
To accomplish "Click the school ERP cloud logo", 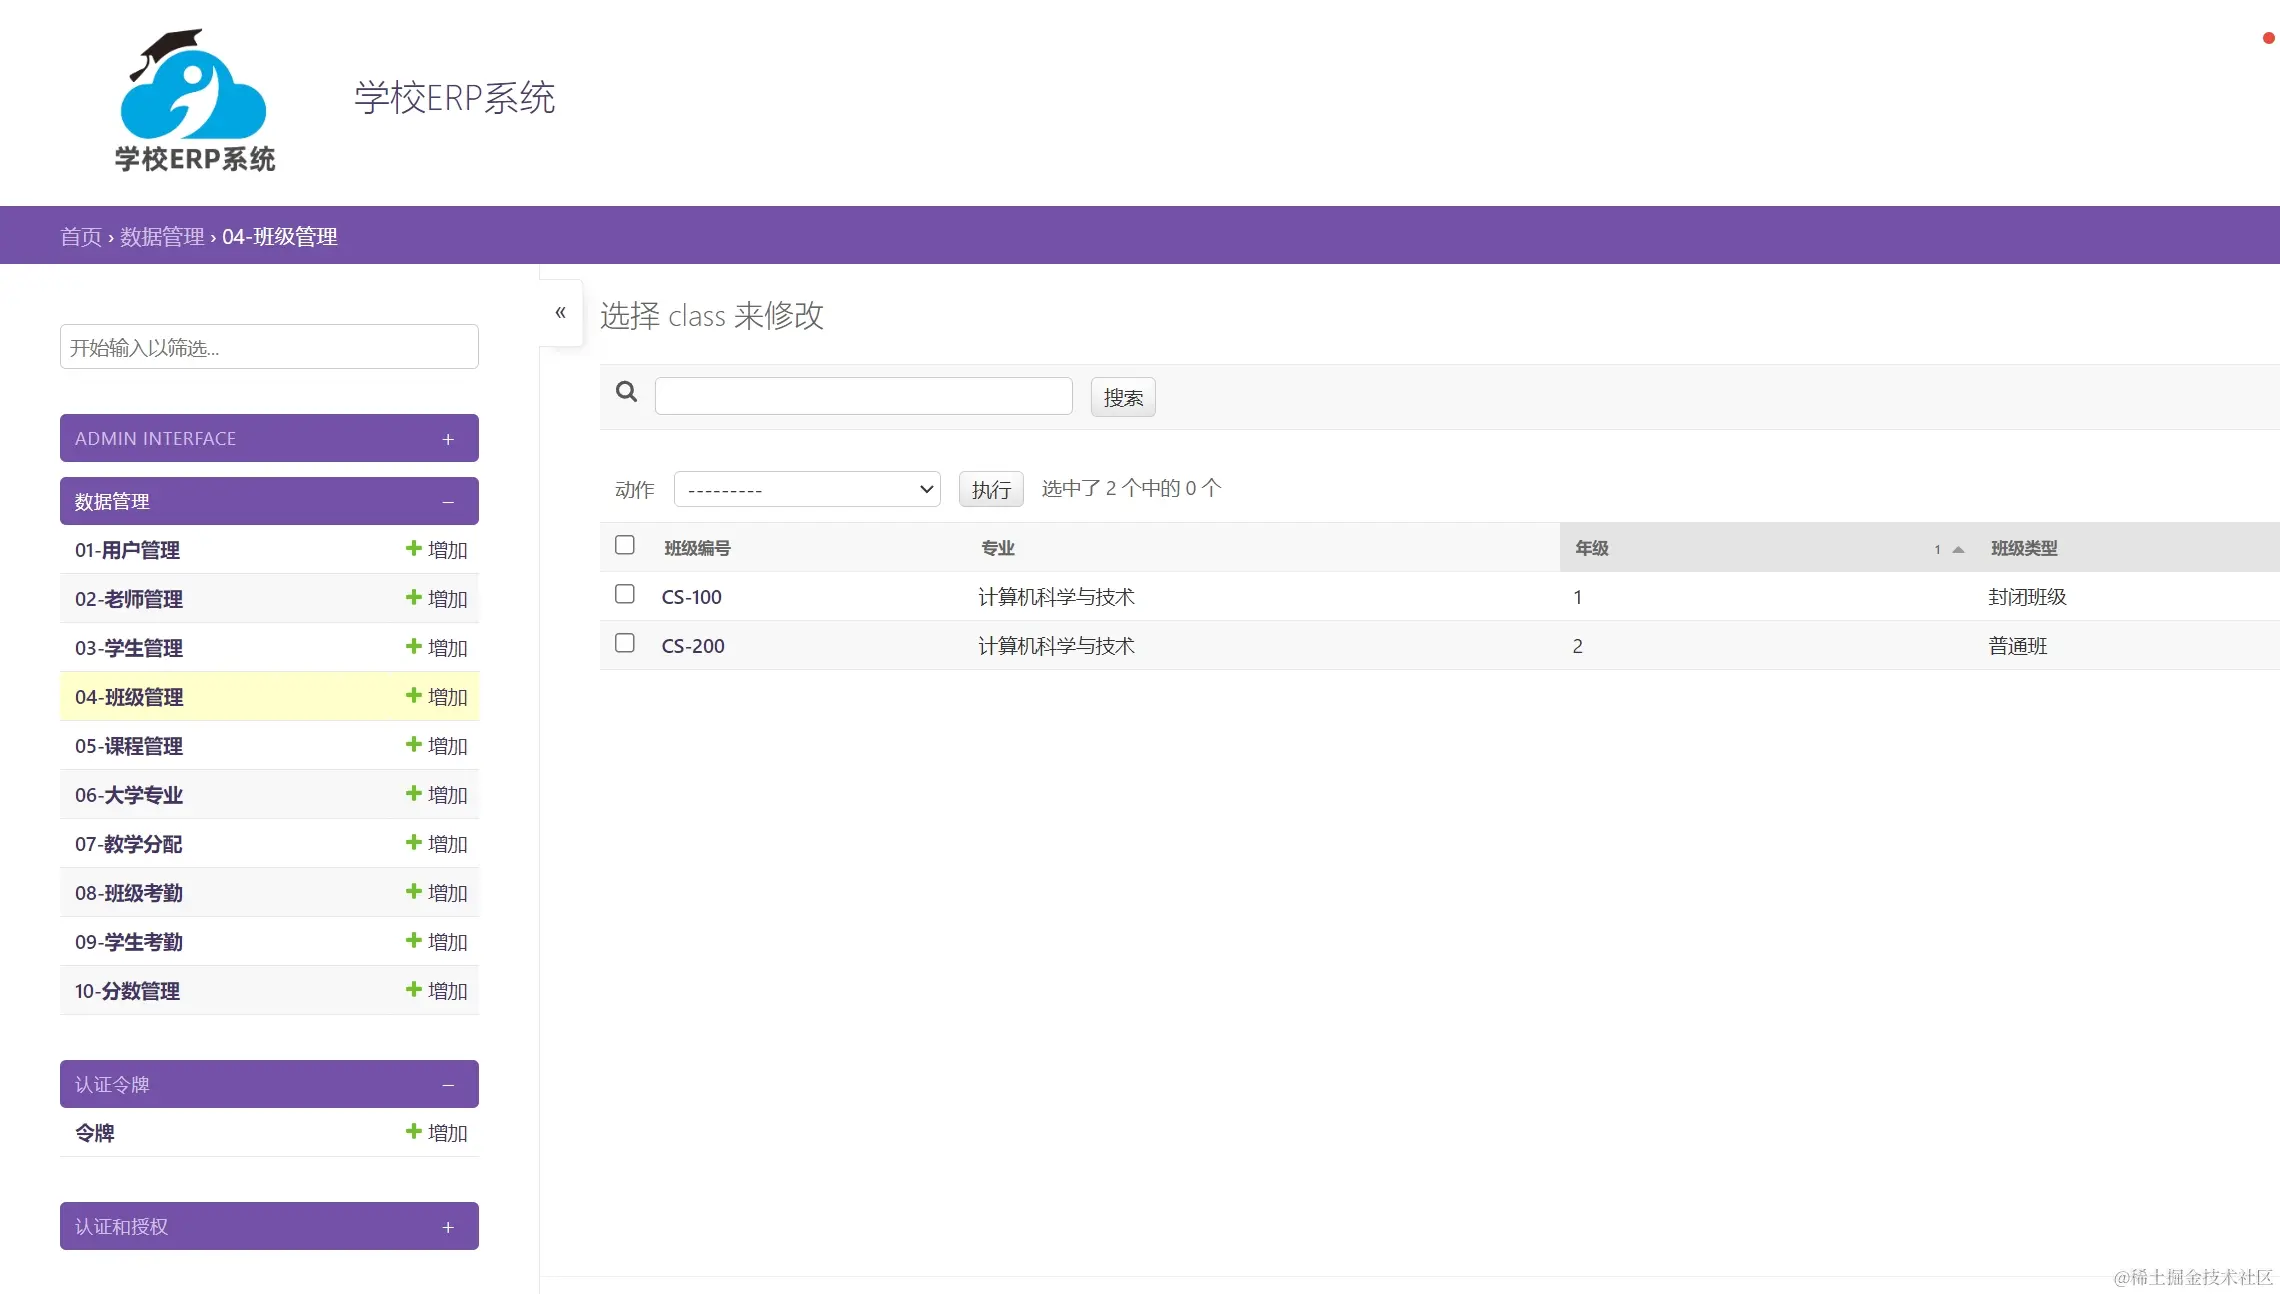I will click(x=194, y=100).
